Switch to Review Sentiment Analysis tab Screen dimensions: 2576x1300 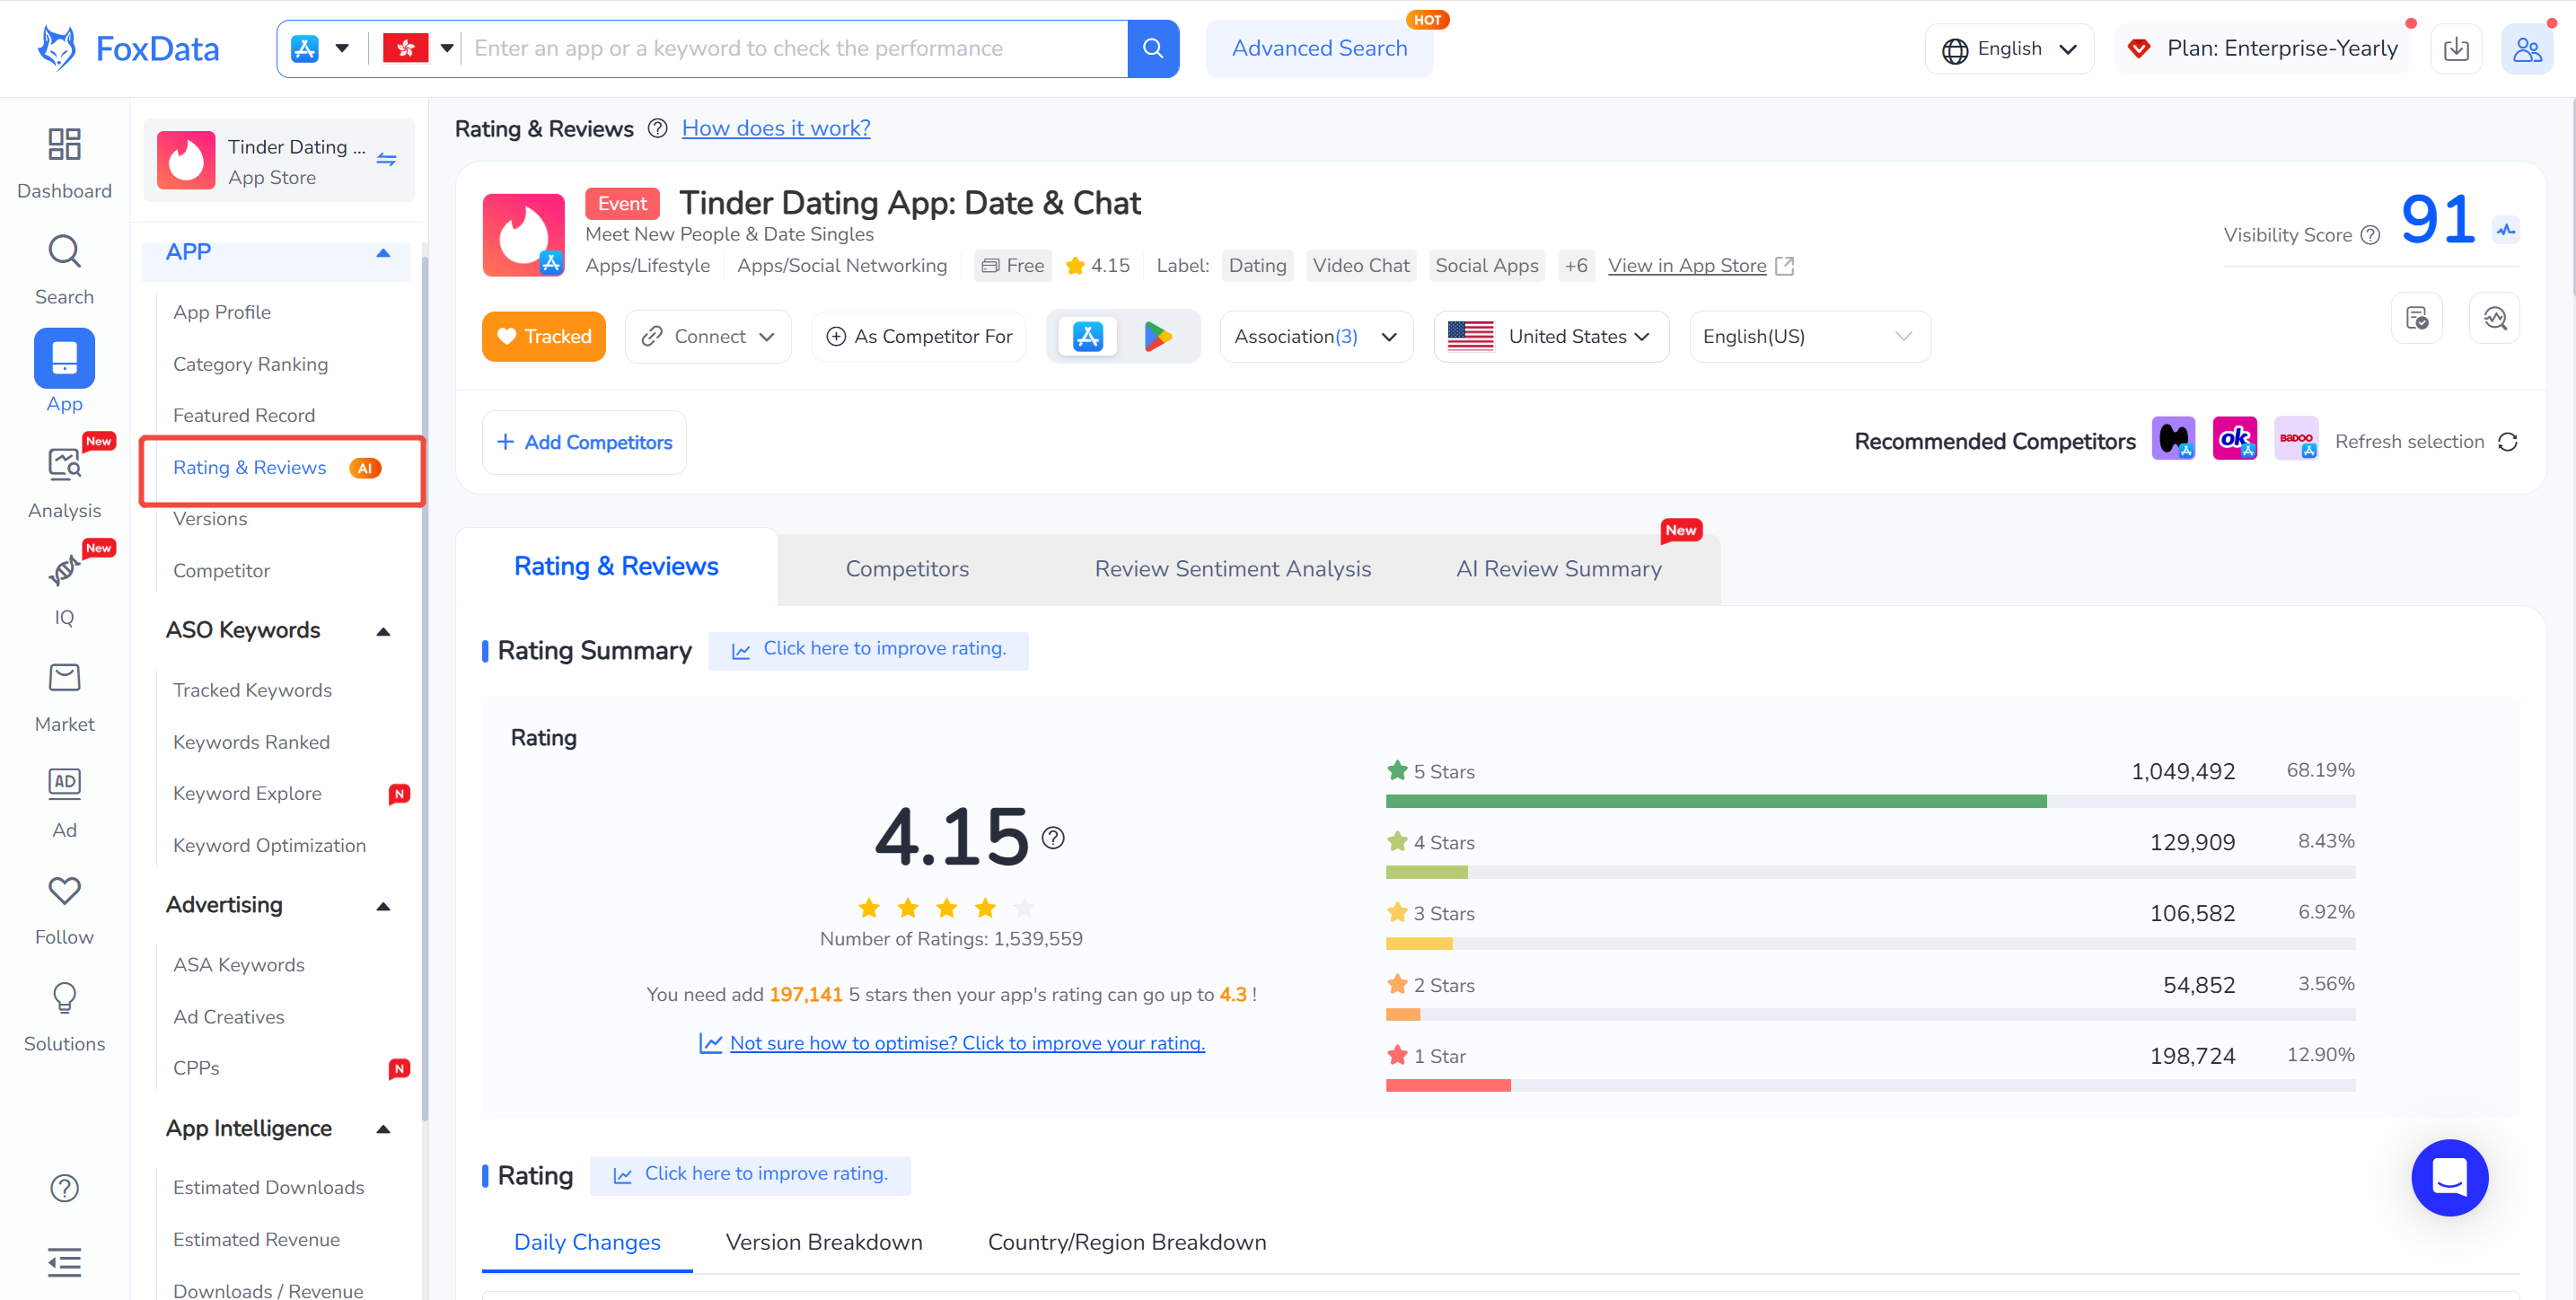tap(1232, 569)
